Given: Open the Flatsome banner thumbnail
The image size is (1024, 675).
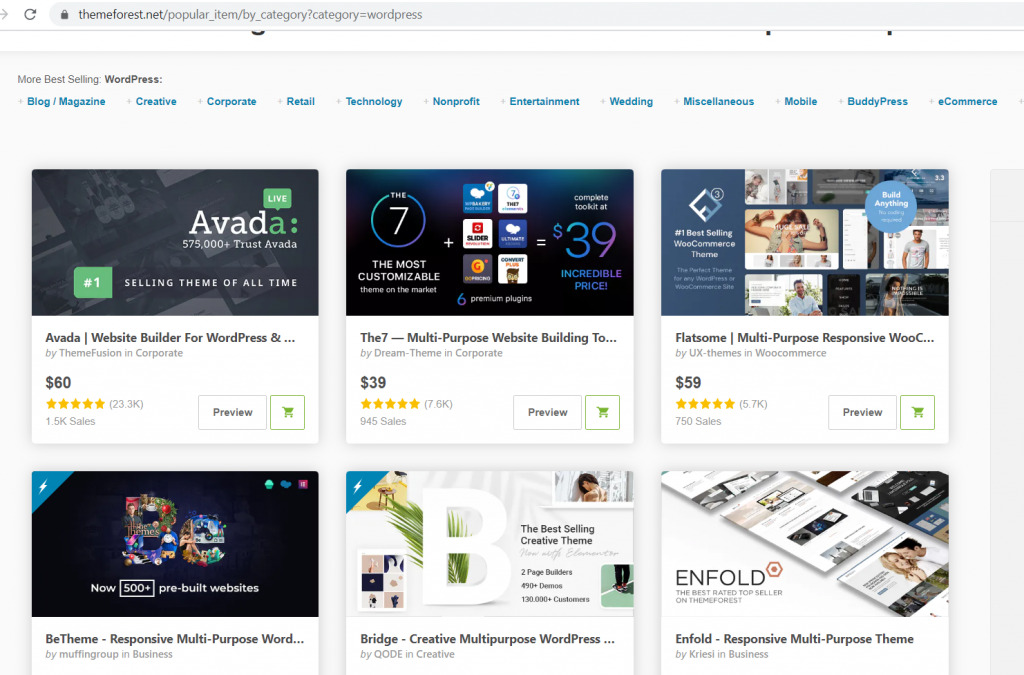Looking at the screenshot, I should coord(805,243).
